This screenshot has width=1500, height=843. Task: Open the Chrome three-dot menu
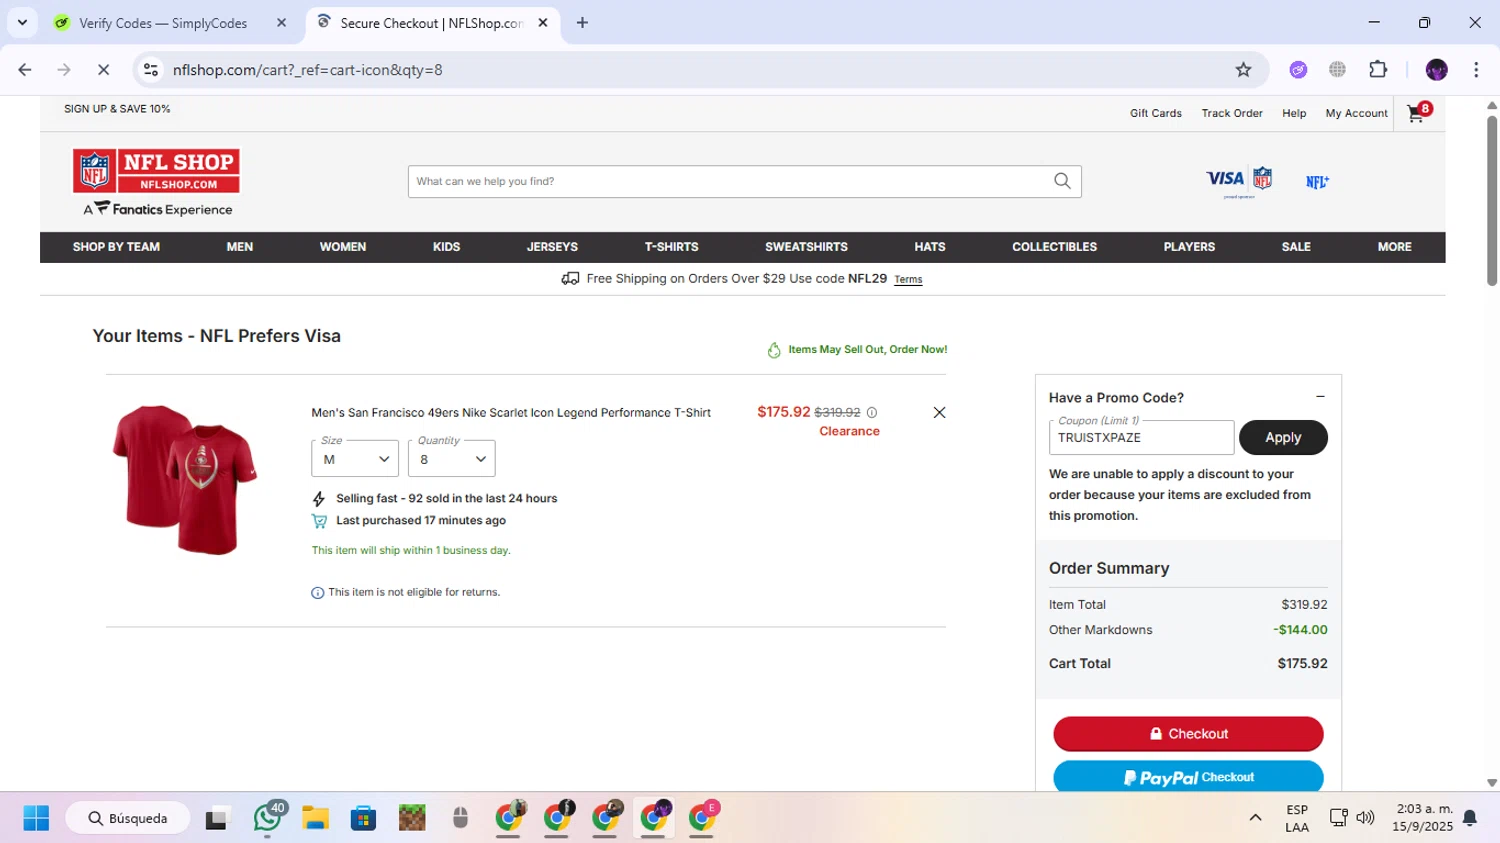coord(1476,70)
